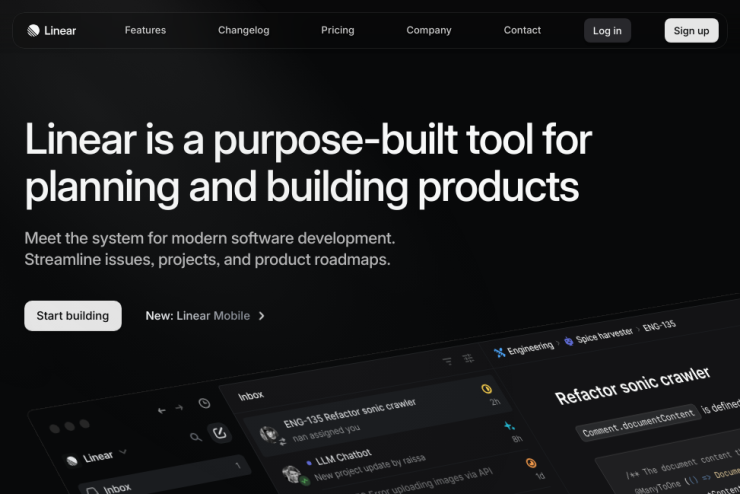Click the orange status icon on the 1d row
The image size is (740, 494).
(531, 463)
